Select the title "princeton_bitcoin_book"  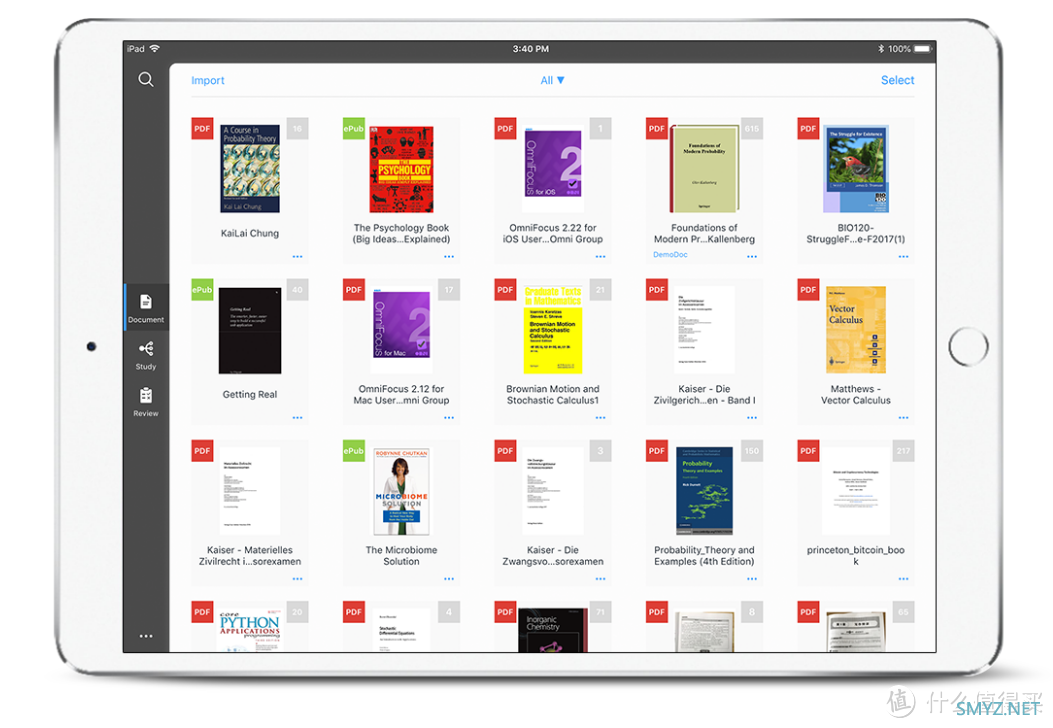(x=856, y=555)
